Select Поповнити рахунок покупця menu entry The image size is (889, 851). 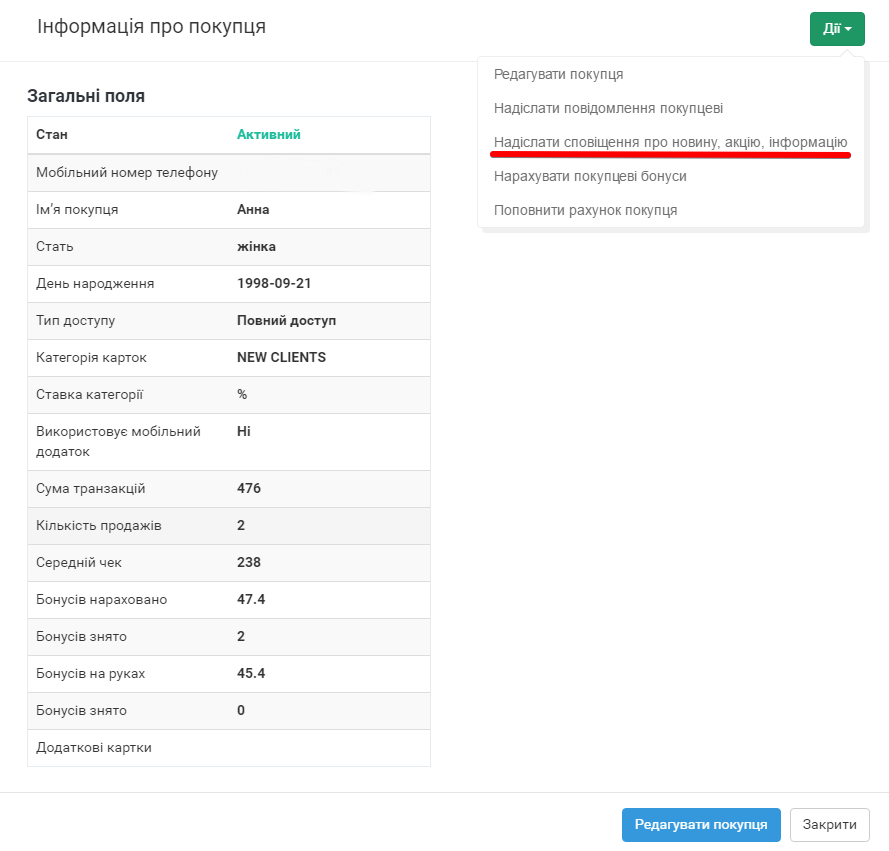pyautogui.click(x=585, y=210)
